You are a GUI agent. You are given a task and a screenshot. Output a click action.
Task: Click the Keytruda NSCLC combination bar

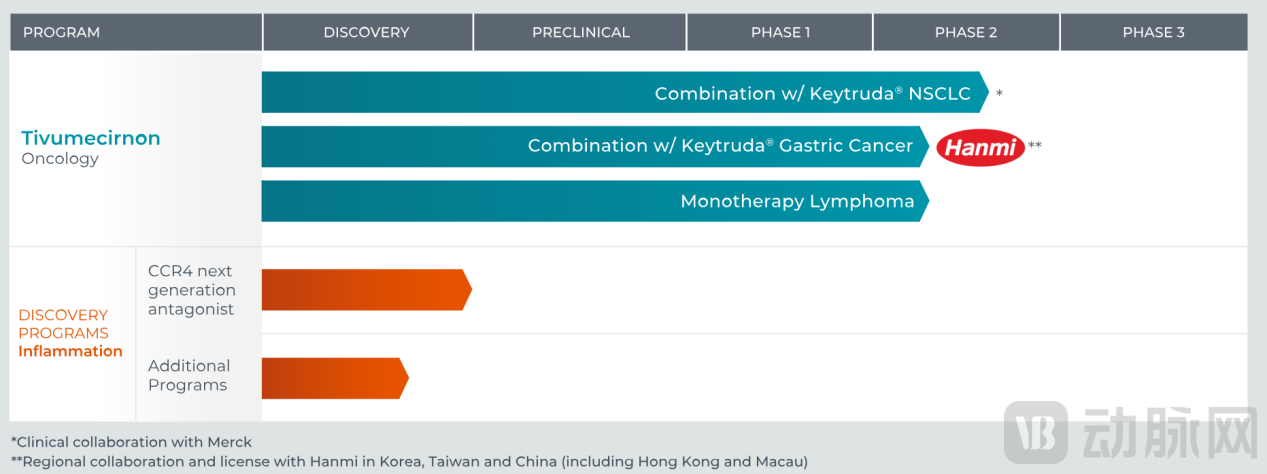point(620,93)
